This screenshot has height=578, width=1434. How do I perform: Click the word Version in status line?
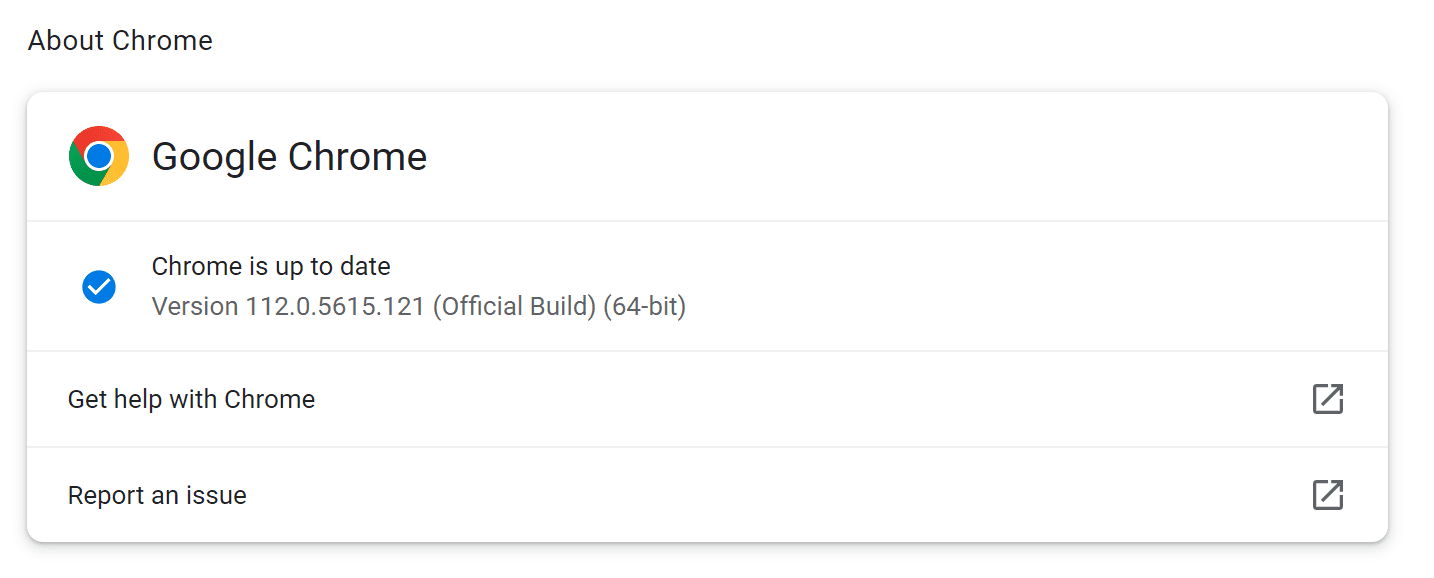(x=195, y=305)
